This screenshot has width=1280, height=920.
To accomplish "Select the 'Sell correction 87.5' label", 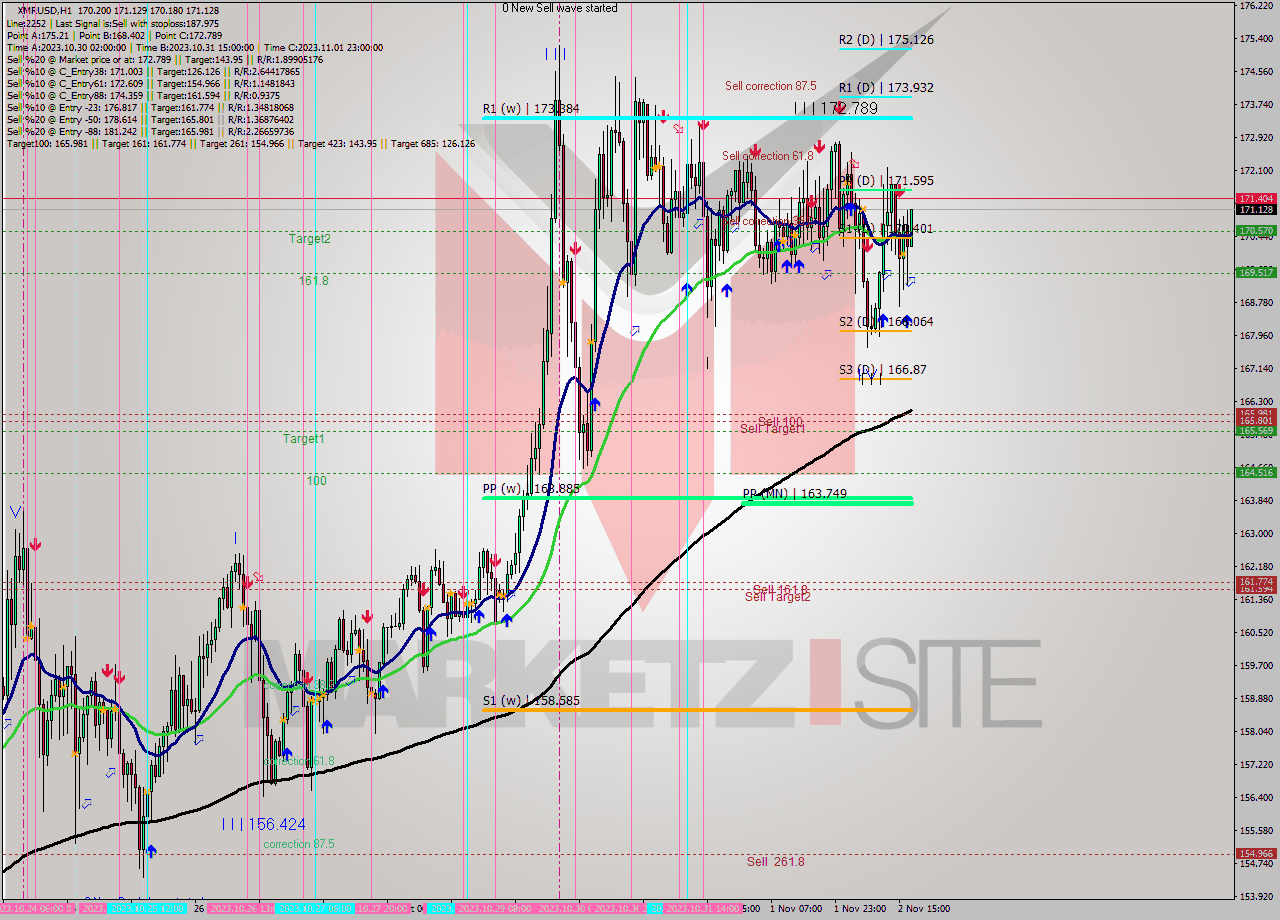I will 770,86.
